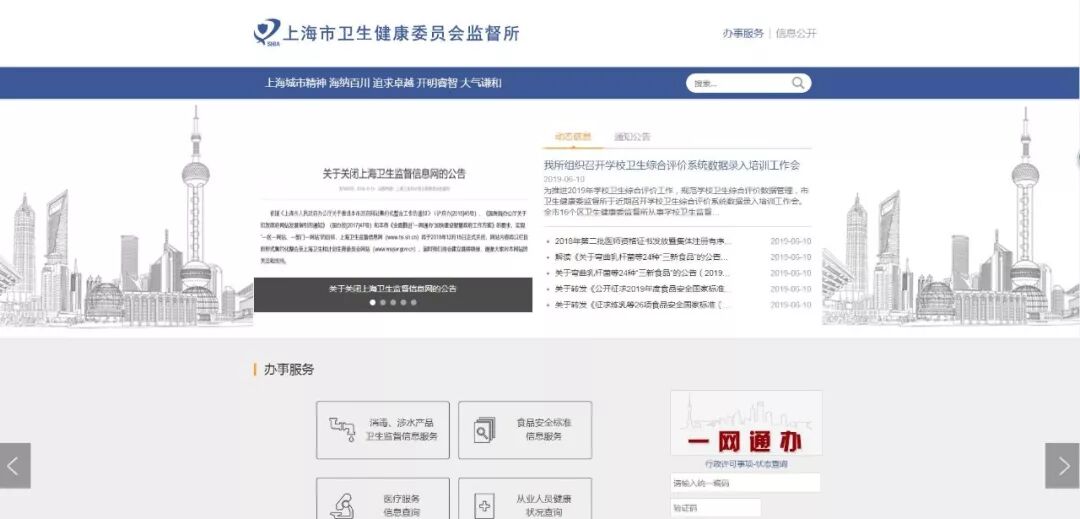Open news item 关于转发《公开征求2019年度食品安全国家标准
This screenshot has height=519, width=1080.
point(642,289)
